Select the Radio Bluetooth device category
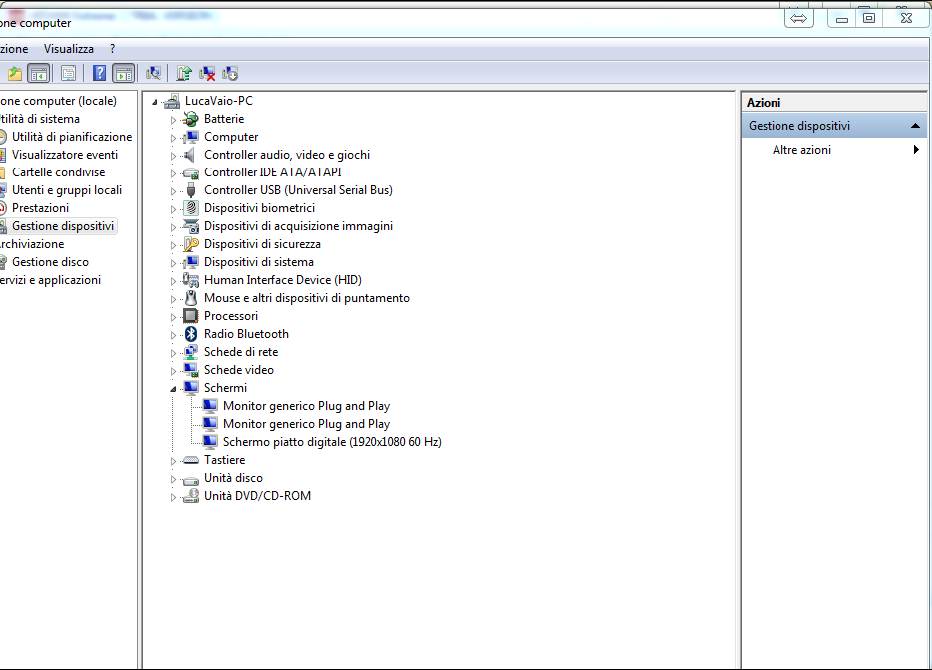 (246, 334)
